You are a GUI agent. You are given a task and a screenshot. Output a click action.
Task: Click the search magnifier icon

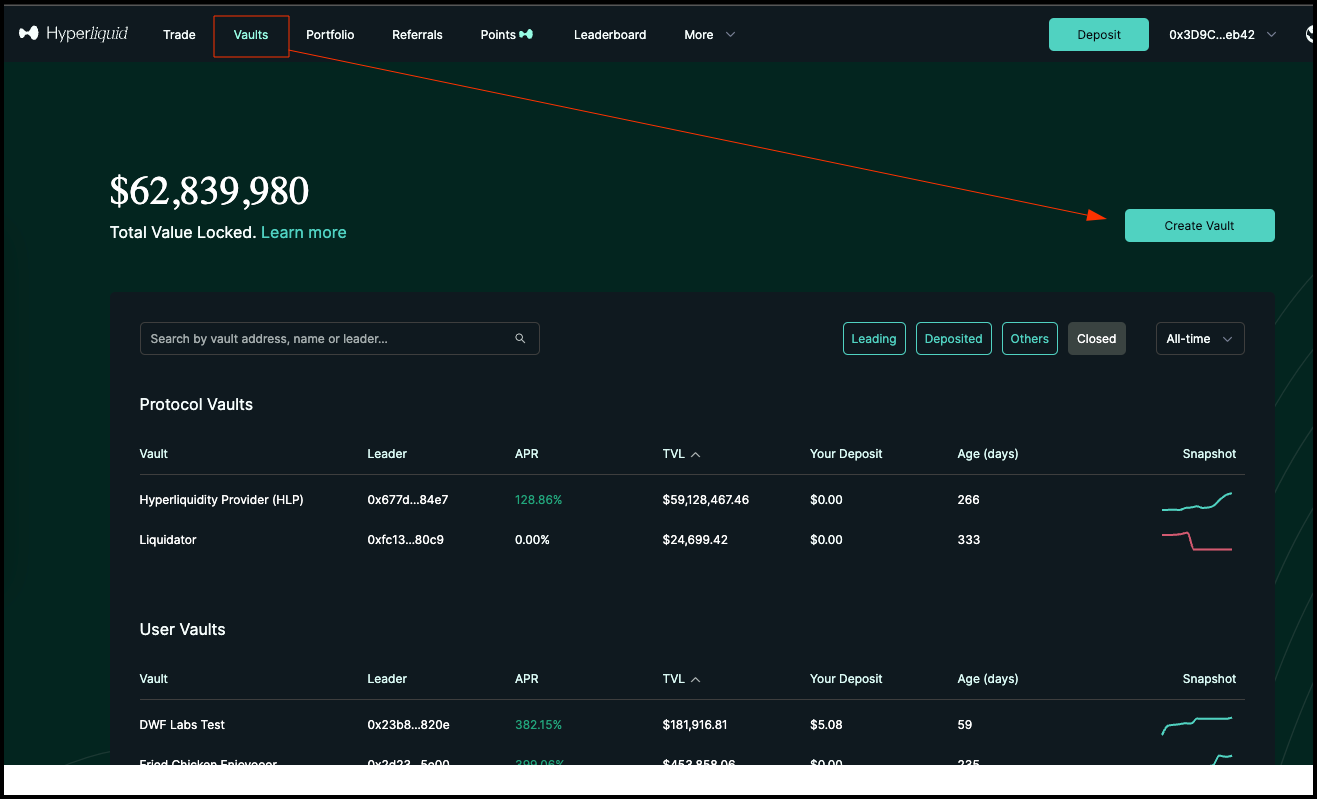pyautogui.click(x=520, y=339)
